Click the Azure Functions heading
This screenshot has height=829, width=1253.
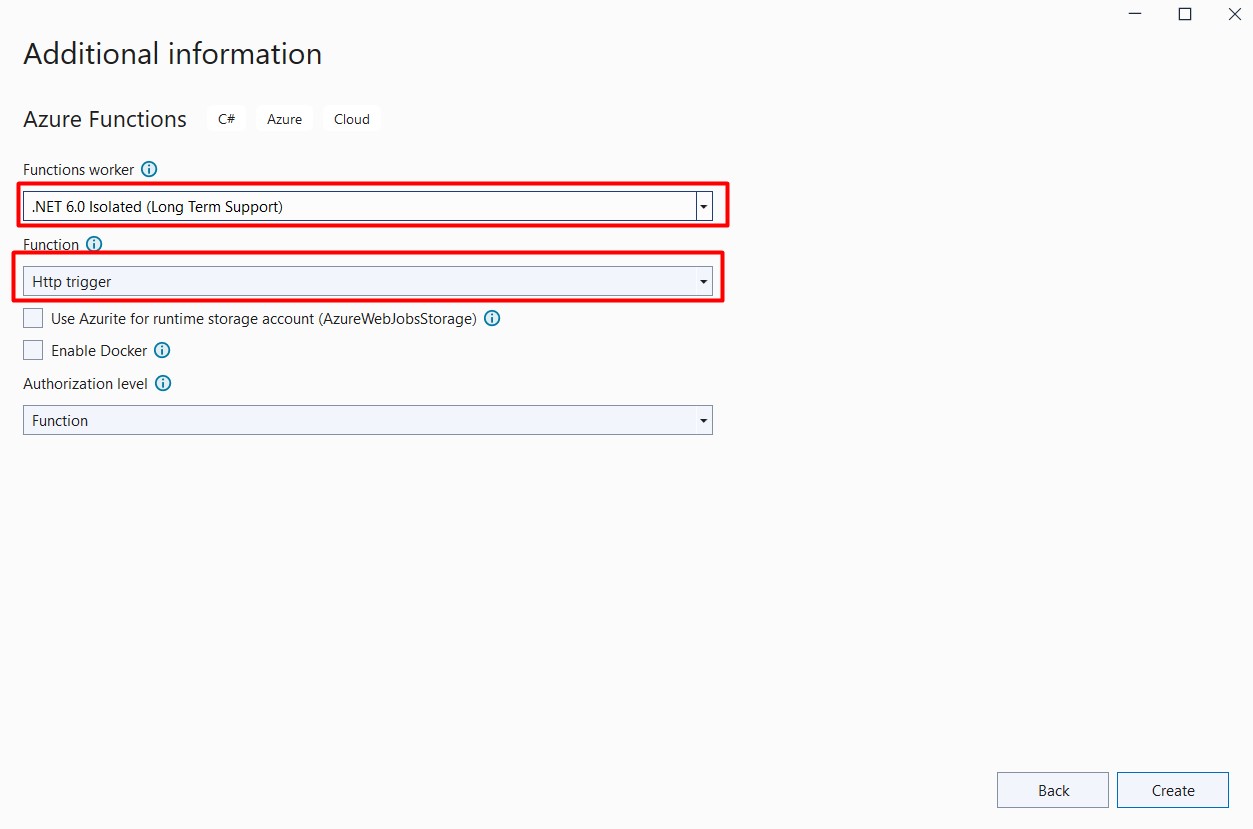(x=105, y=119)
